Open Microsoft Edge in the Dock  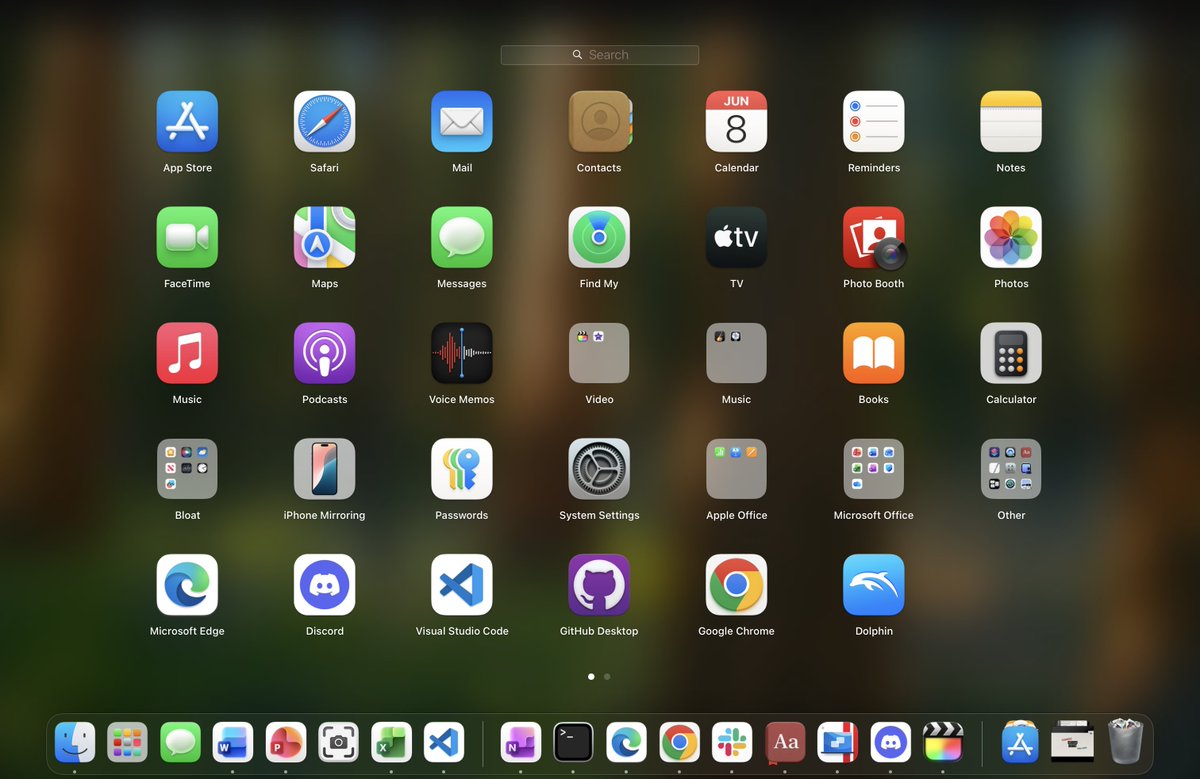pos(626,742)
